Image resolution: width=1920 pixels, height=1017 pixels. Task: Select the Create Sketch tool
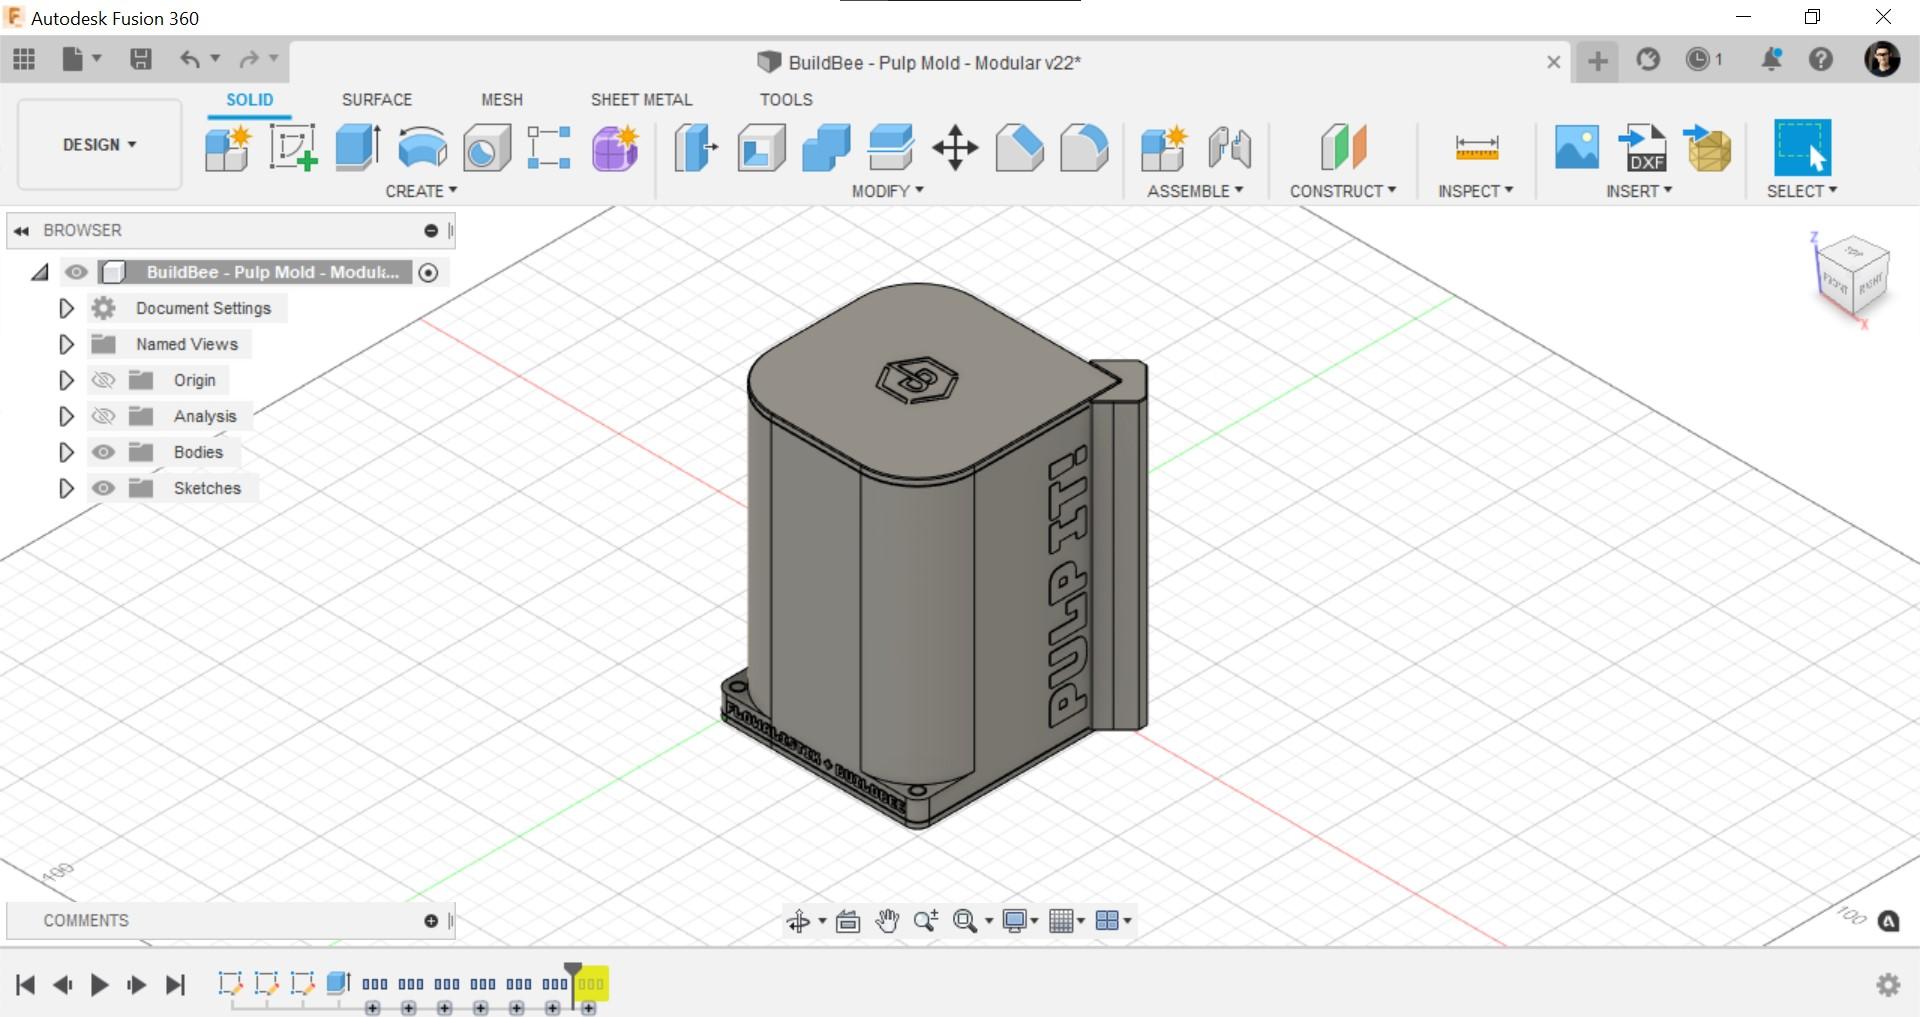tap(292, 148)
